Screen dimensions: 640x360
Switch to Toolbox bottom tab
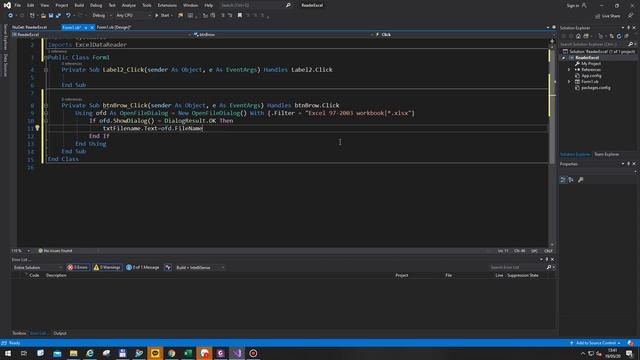coord(19,333)
